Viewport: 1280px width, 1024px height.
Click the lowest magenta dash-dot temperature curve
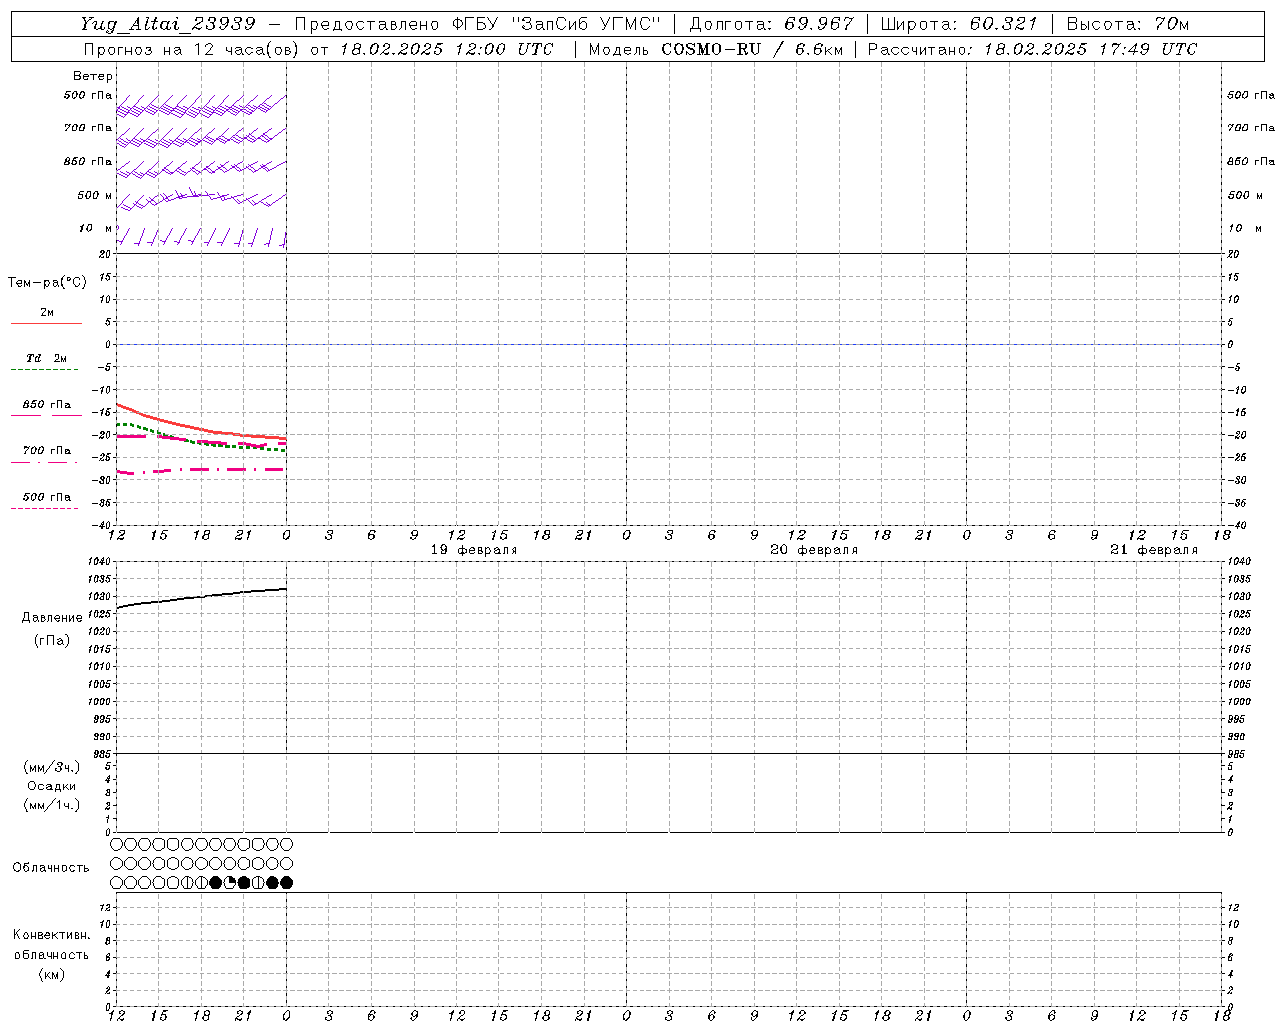[x=200, y=470]
